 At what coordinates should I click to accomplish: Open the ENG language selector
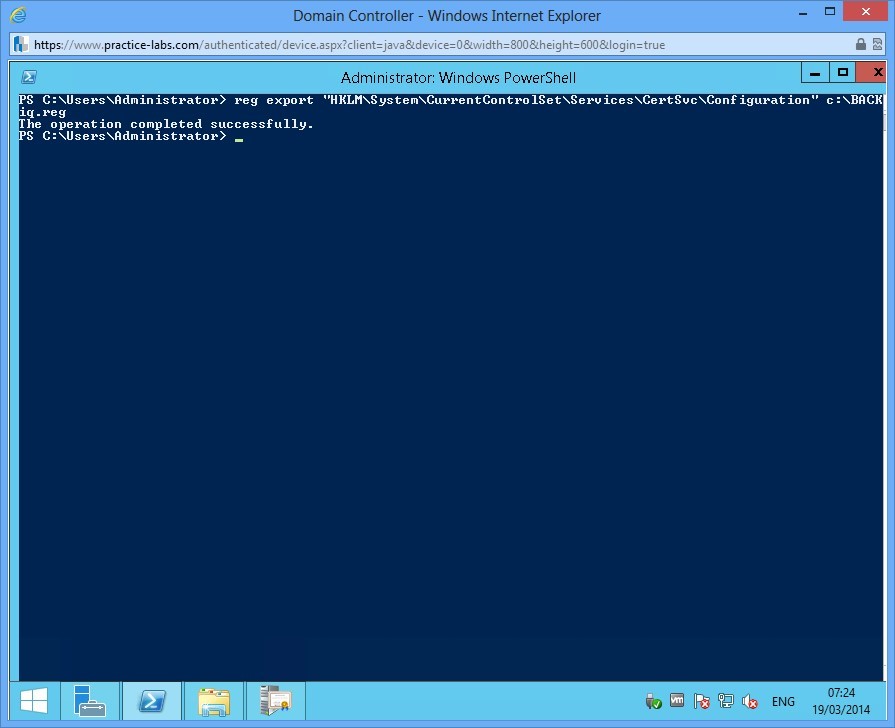[783, 701]
